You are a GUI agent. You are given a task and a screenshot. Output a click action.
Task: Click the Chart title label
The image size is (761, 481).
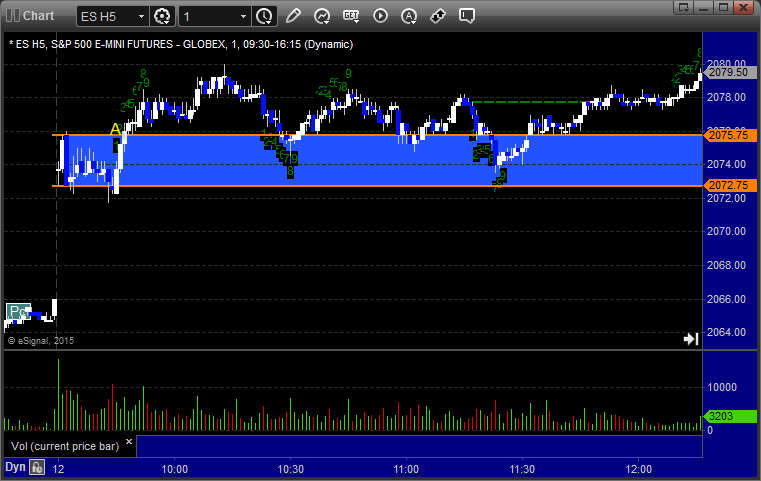38,16
